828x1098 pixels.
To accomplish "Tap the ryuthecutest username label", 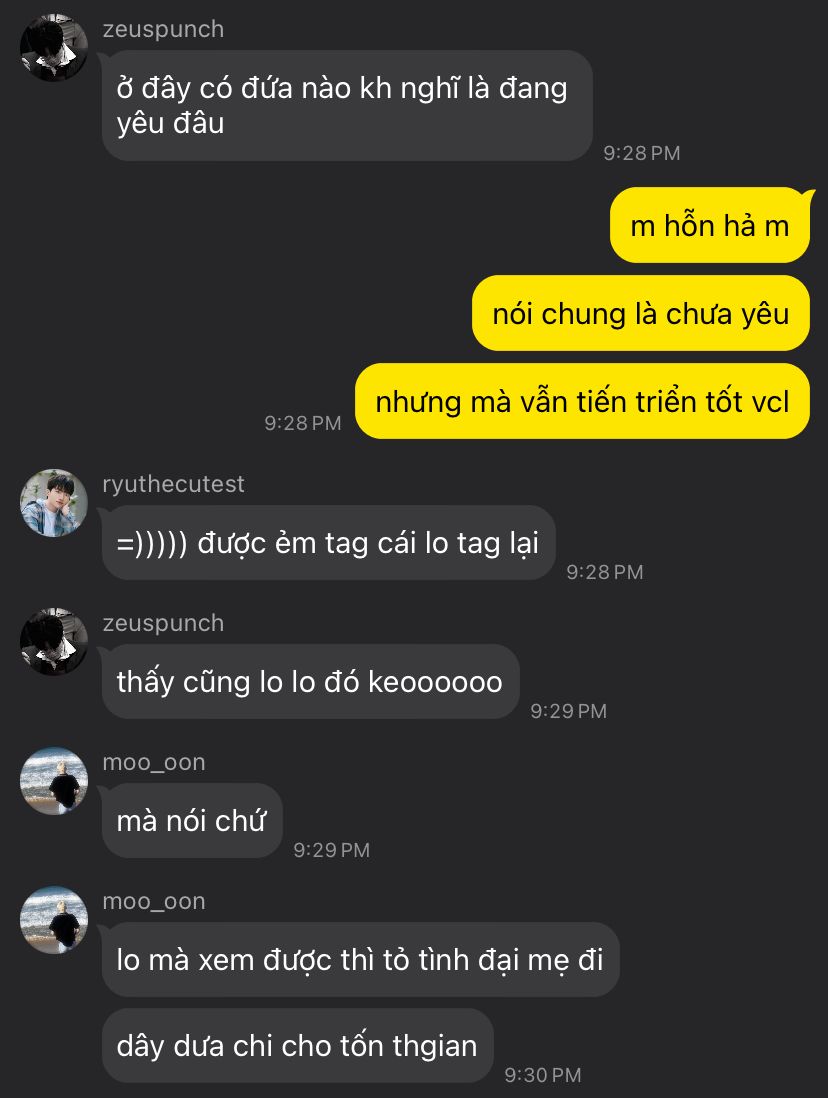I will (173, 484).
